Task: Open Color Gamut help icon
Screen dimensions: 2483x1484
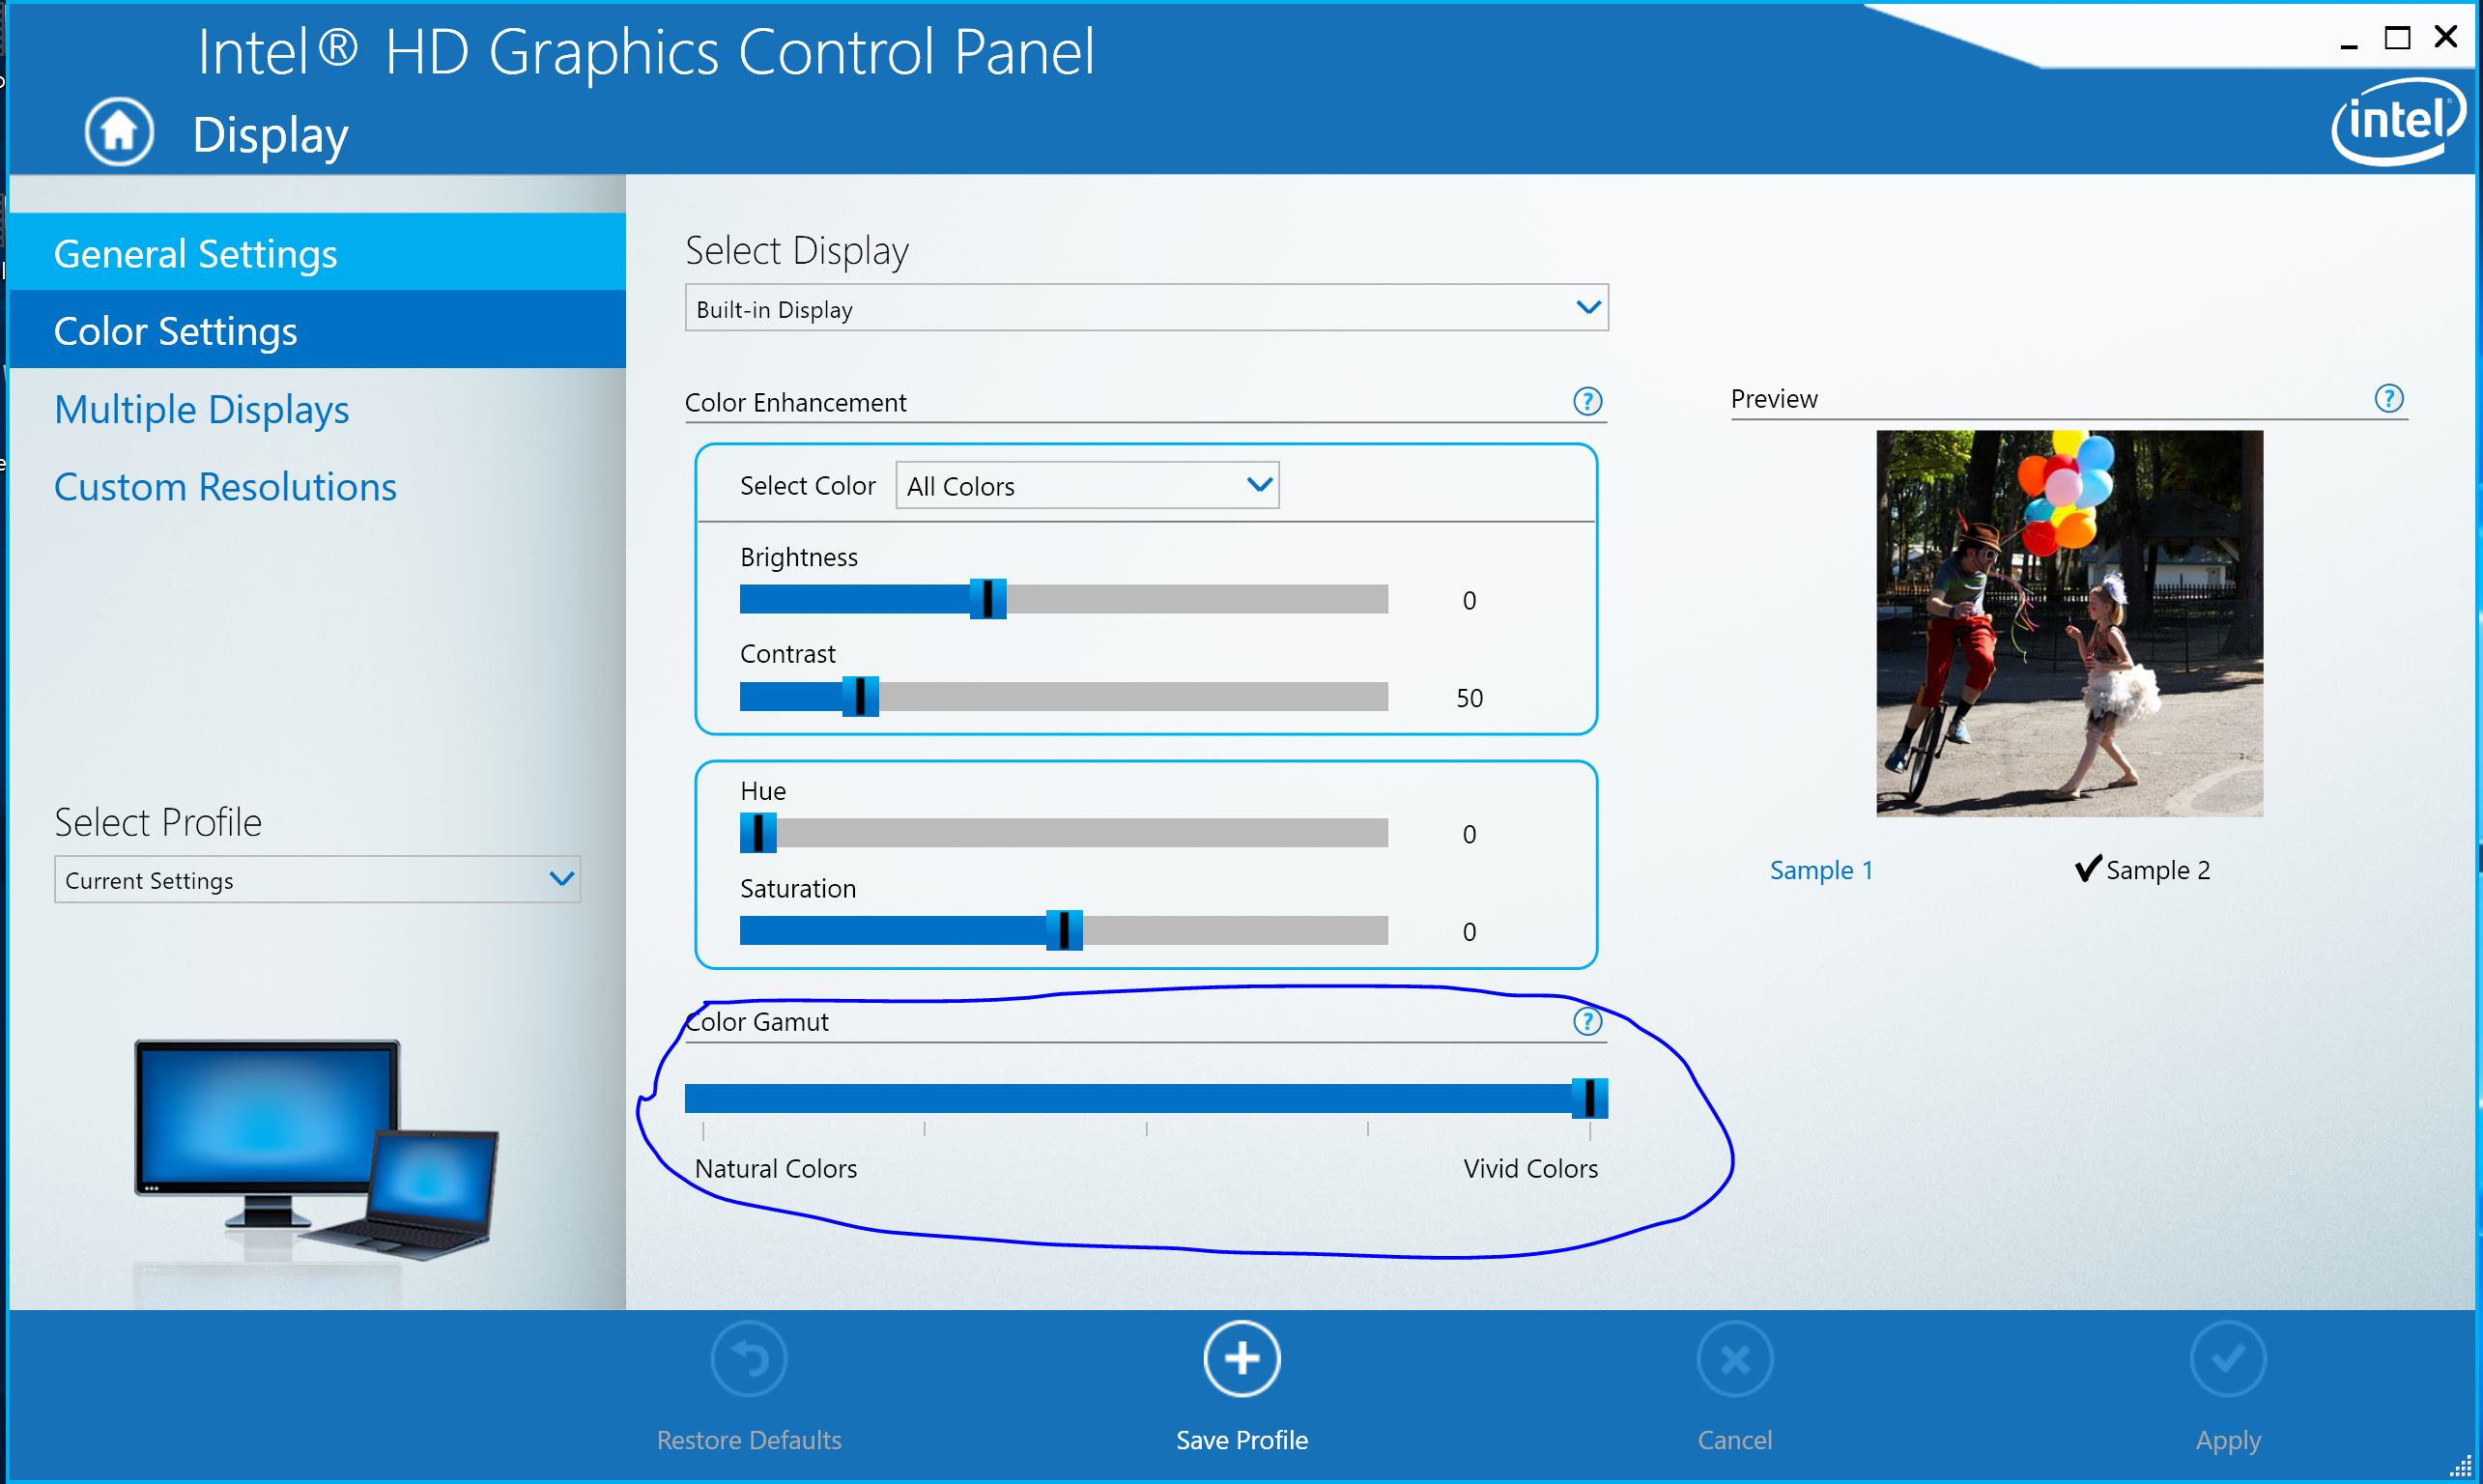Action: pyautogui.click(x=1587, y=1022)
